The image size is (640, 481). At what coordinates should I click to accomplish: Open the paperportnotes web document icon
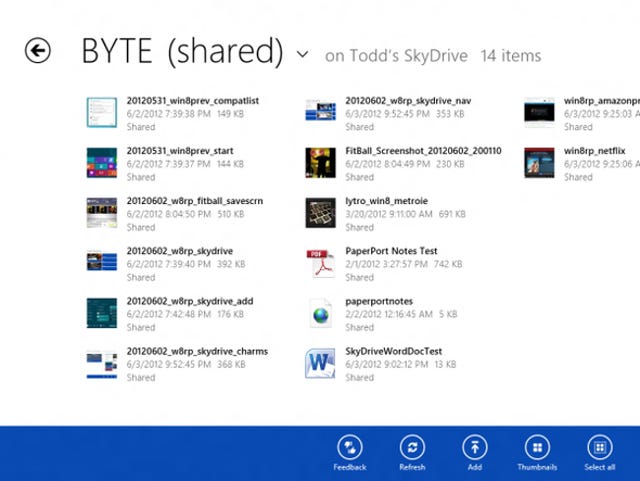320,314
